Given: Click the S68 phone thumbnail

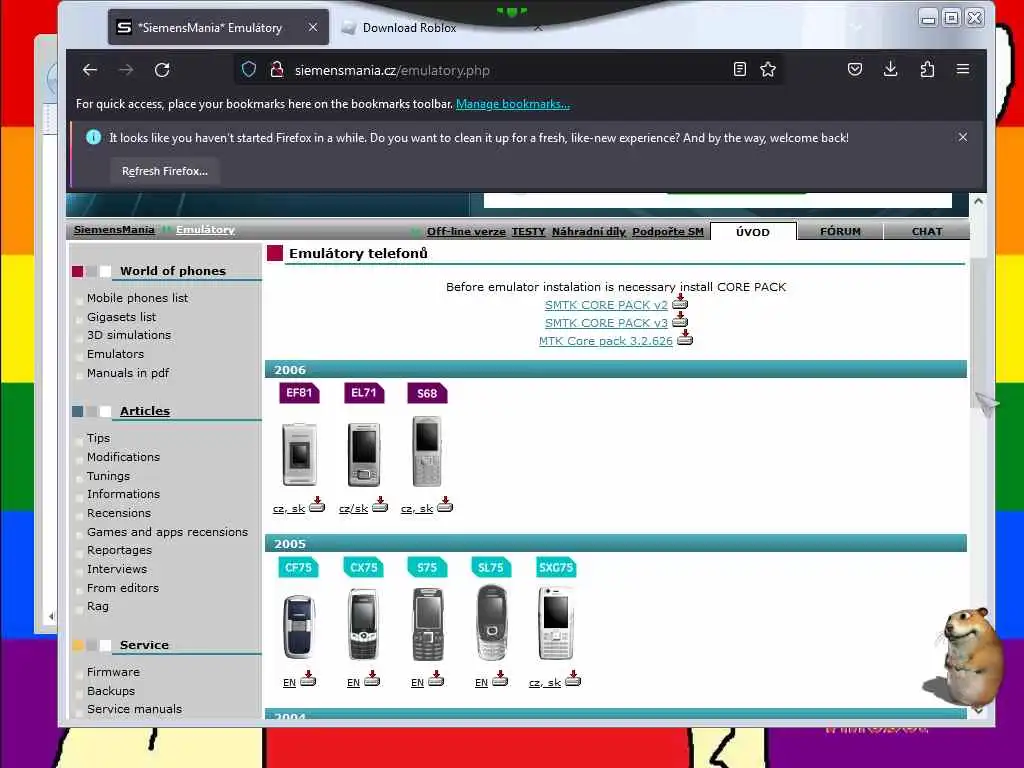Looking at the screenshot, I should coord(427,452).
